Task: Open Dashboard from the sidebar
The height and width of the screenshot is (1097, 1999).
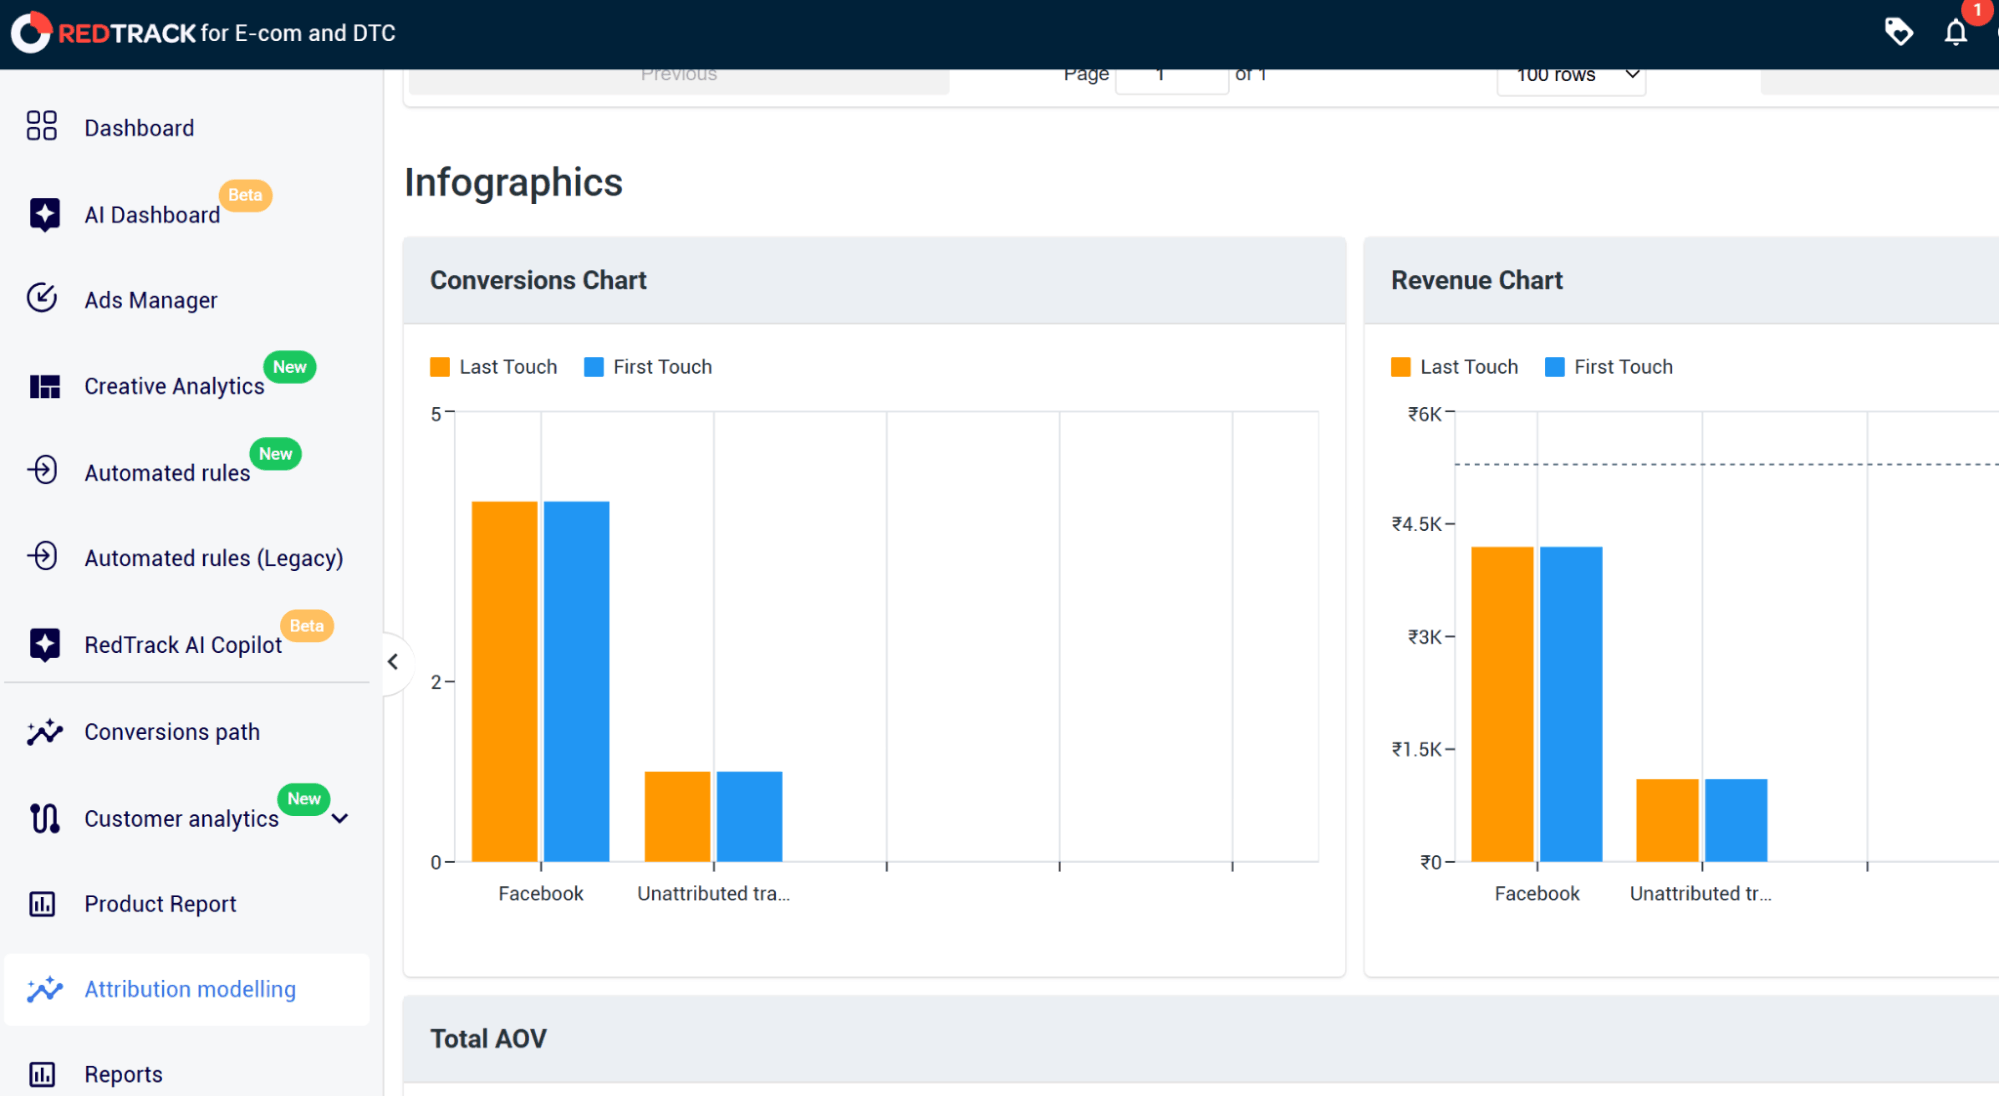Action: click(x=139, y=128)
